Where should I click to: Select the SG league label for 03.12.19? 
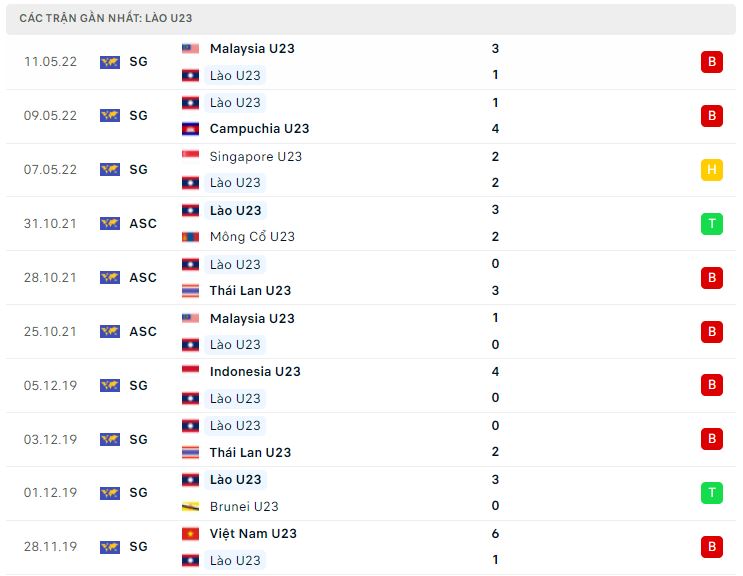(x=138, y=440)
